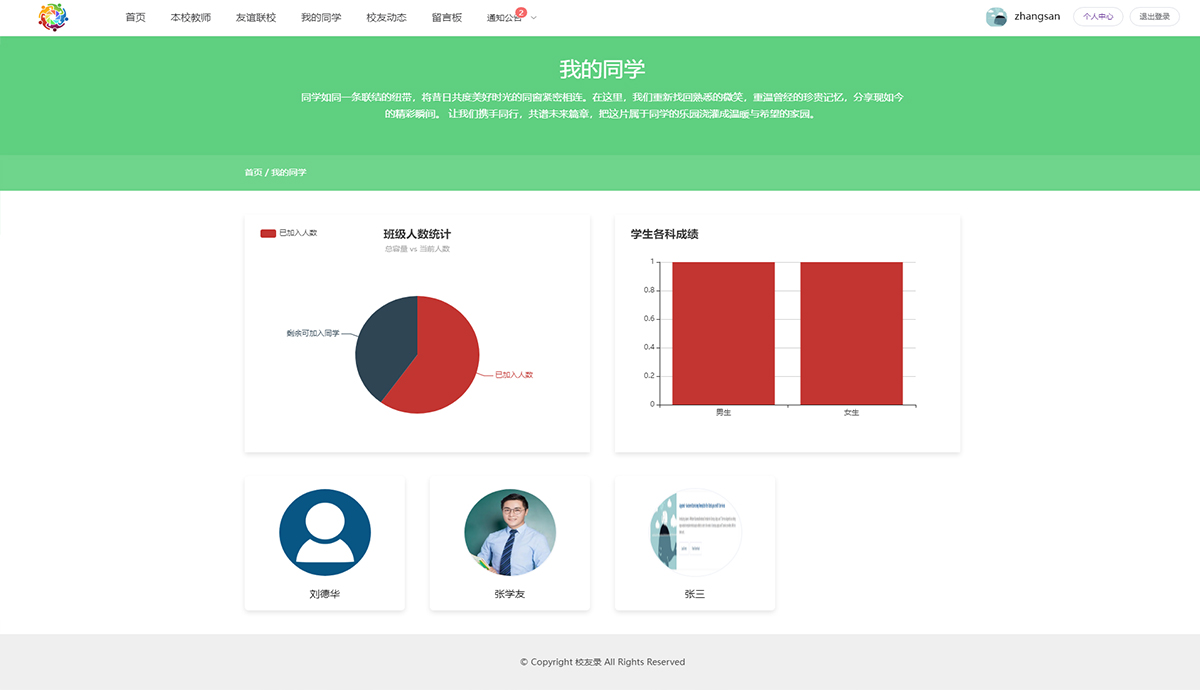Screen dimensions: 1200x690
Task: Click the colorful site logo icon
Action: [53, 17]
